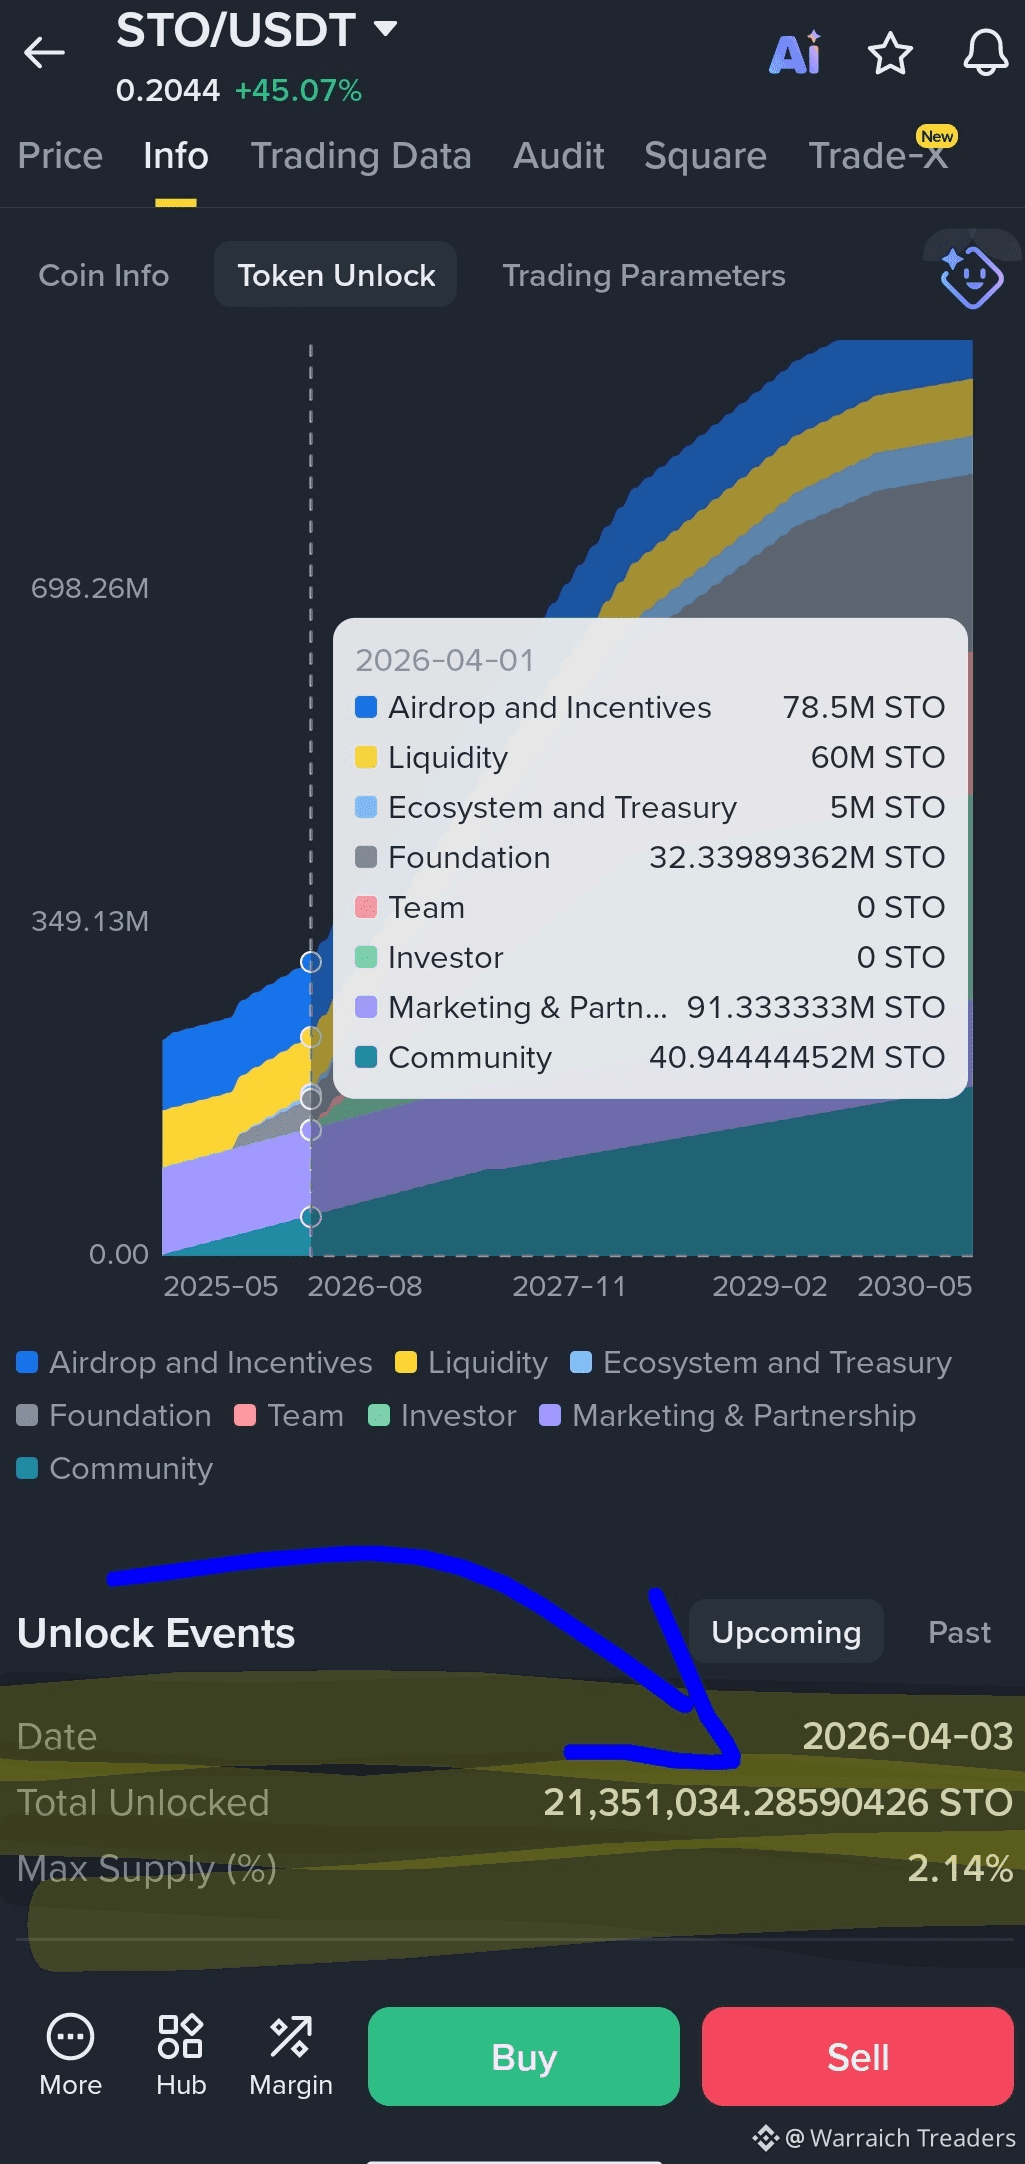Show Past unlock events

click(x=959, y=1632)
